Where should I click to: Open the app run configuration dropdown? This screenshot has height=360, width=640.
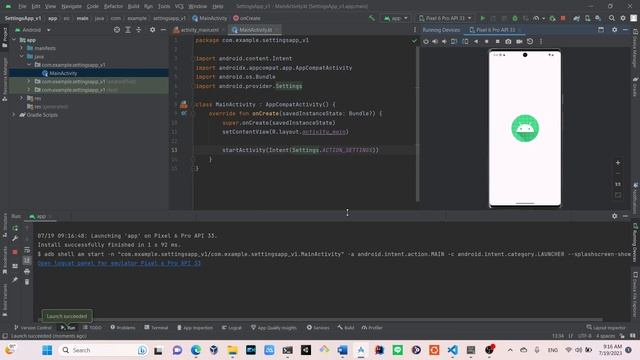[395, 18]
